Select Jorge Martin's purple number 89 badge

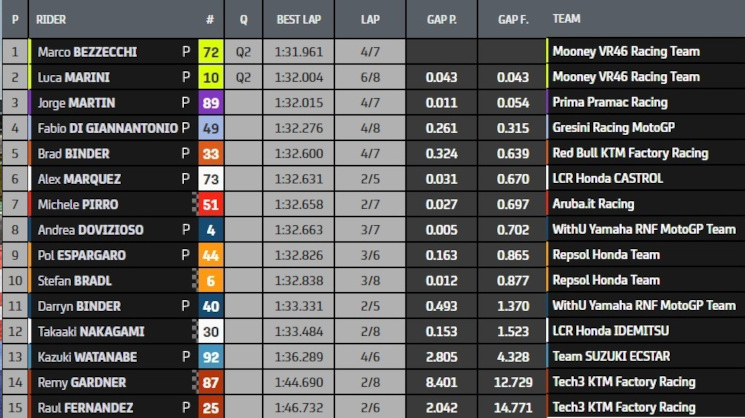click(210, 103)
